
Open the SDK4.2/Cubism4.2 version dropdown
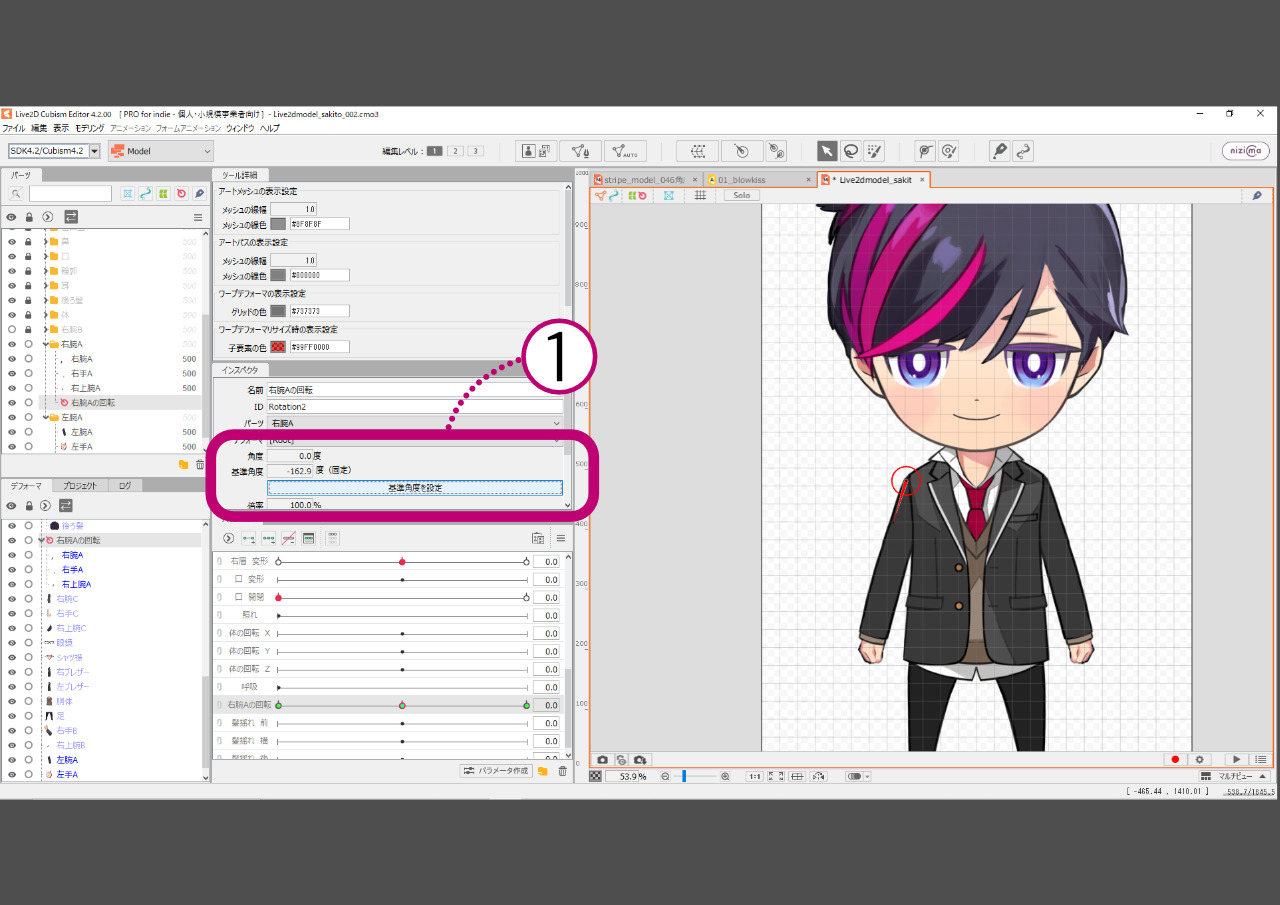coord(55,151)
